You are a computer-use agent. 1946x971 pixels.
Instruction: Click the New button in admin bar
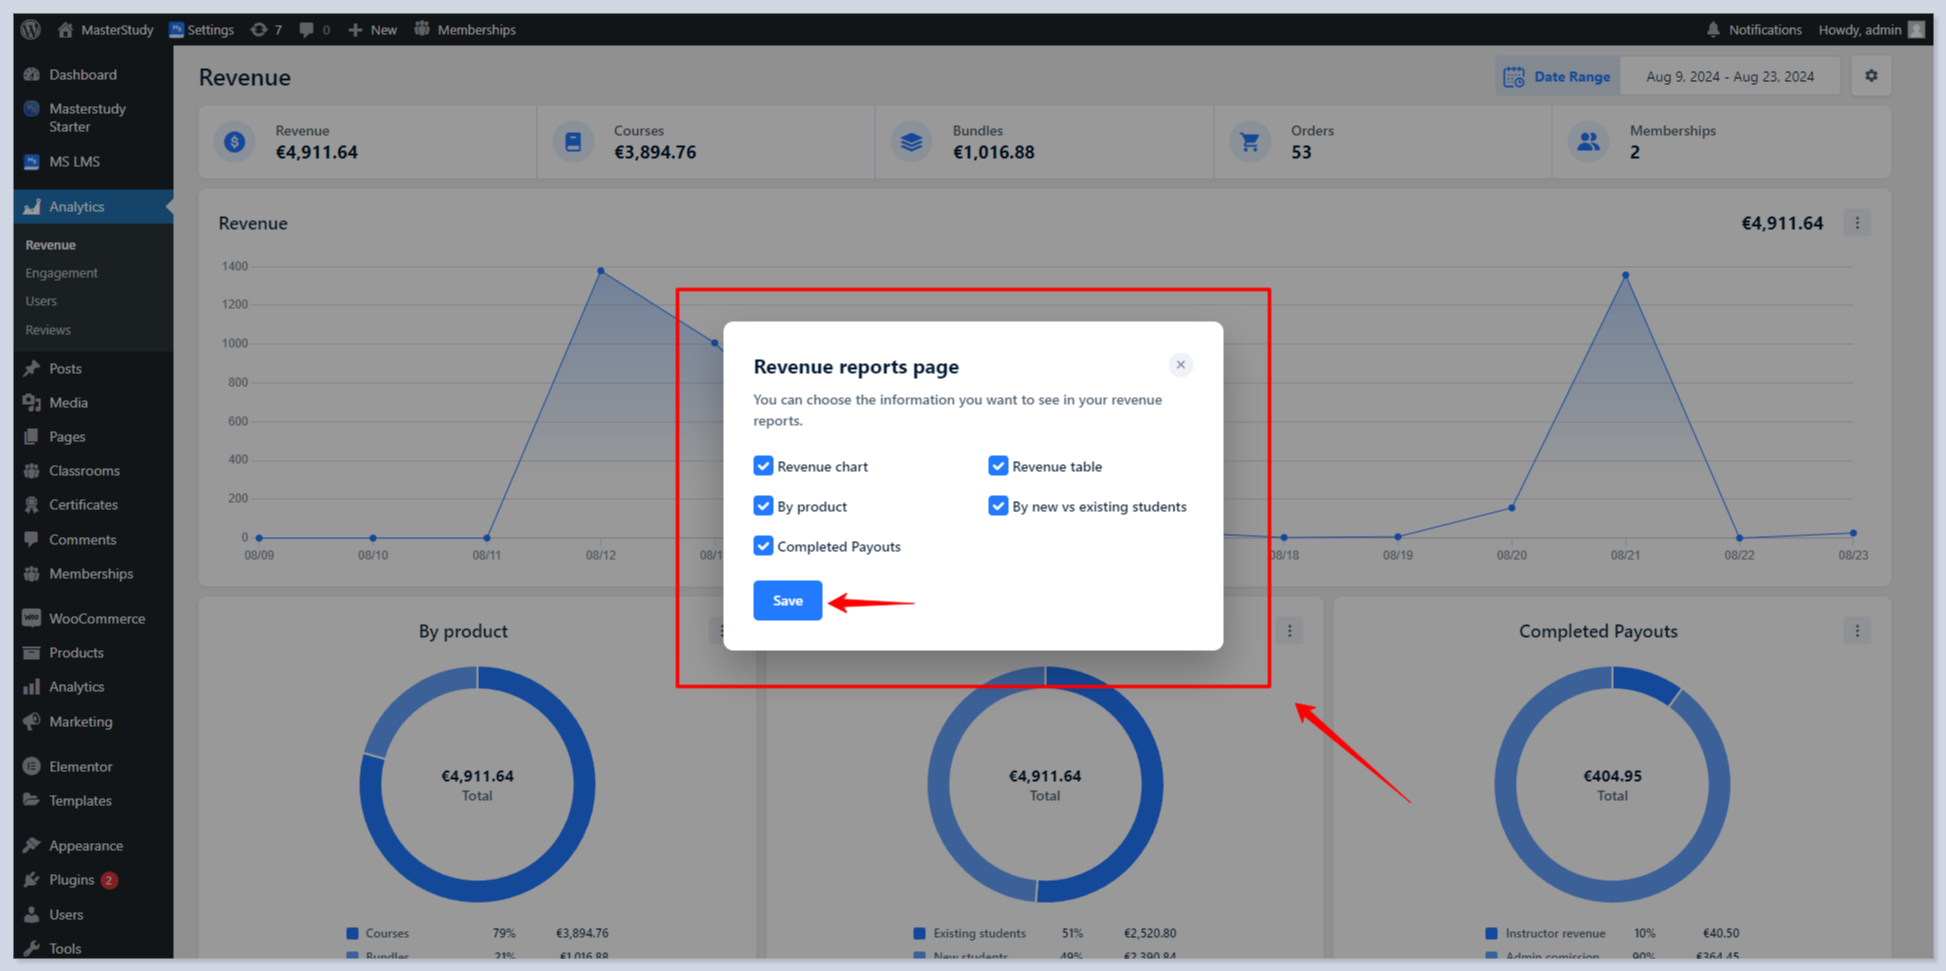pyautogui.click(x=373, y=30)
